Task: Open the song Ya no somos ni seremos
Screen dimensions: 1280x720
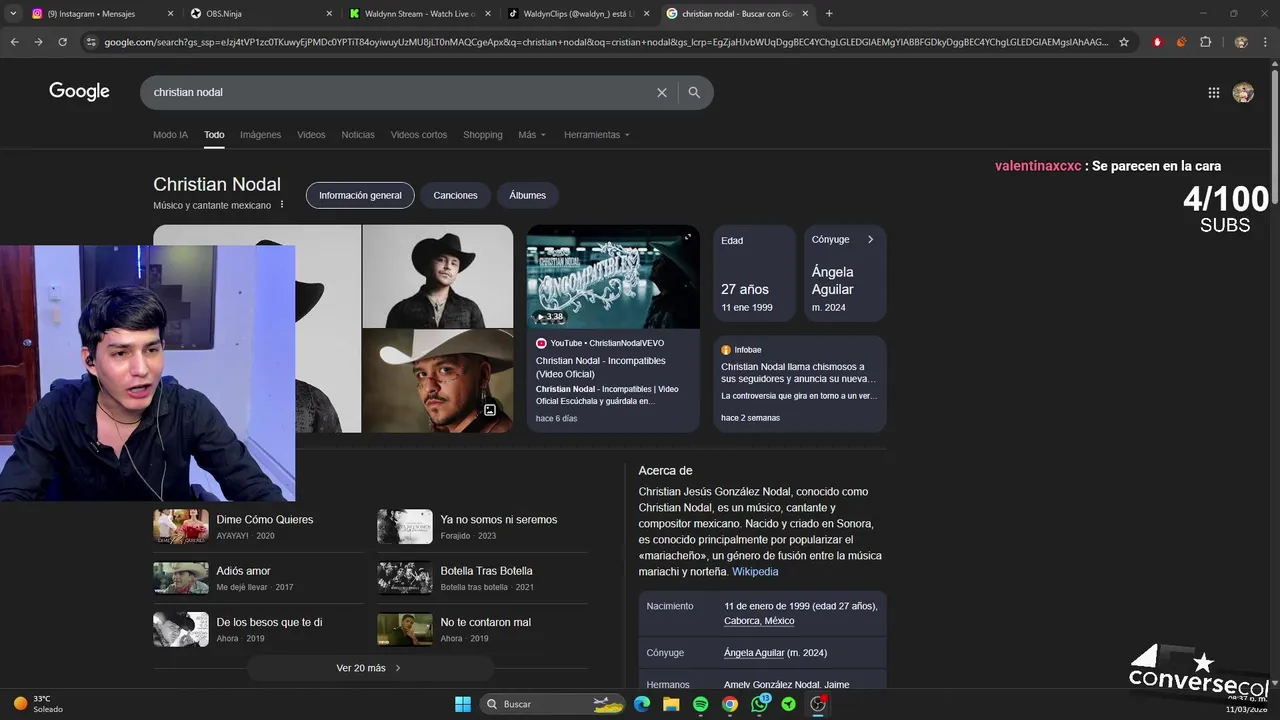Action: pyautogui.click(x=498, y=520)
